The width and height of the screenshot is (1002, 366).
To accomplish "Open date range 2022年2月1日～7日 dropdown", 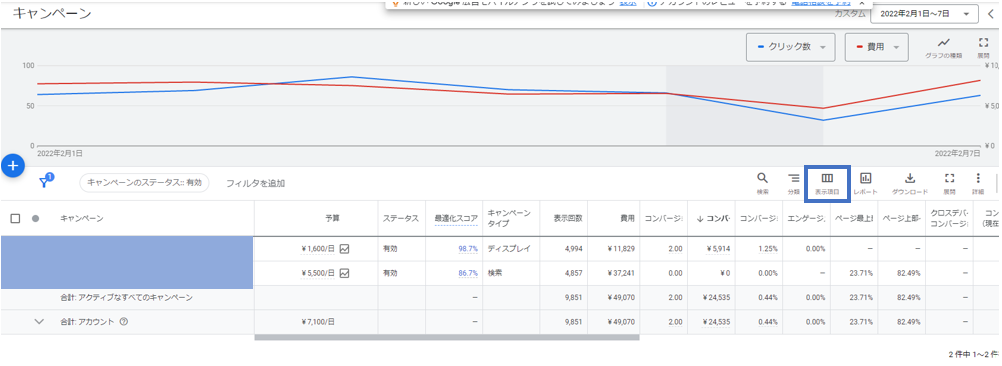I will click(x=924, y=13).
